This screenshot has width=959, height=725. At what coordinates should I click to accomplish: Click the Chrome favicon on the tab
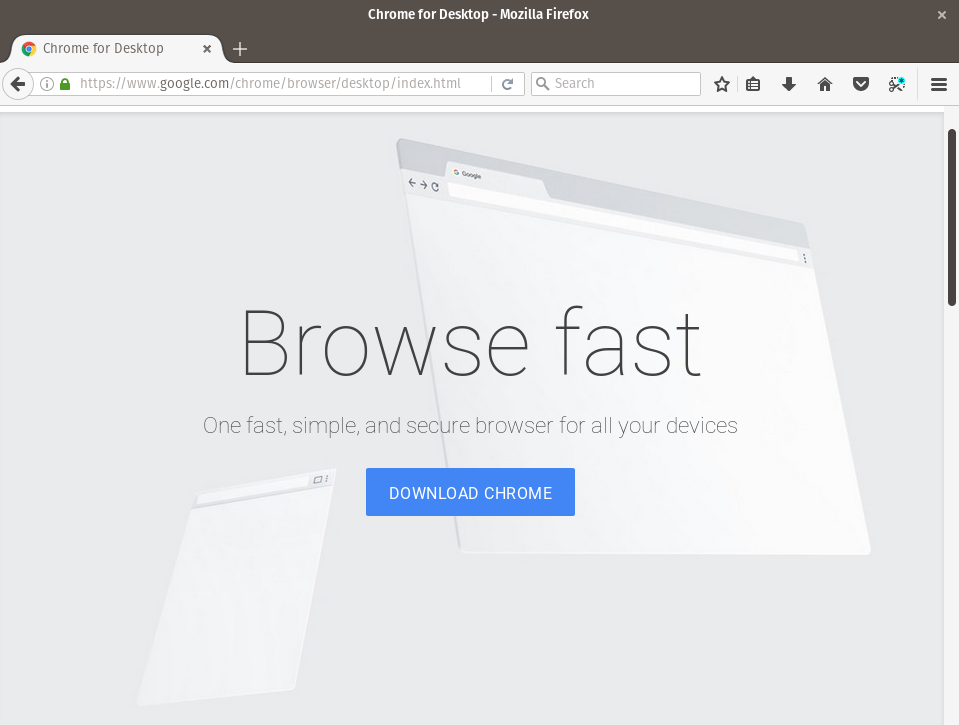point(29,48)
